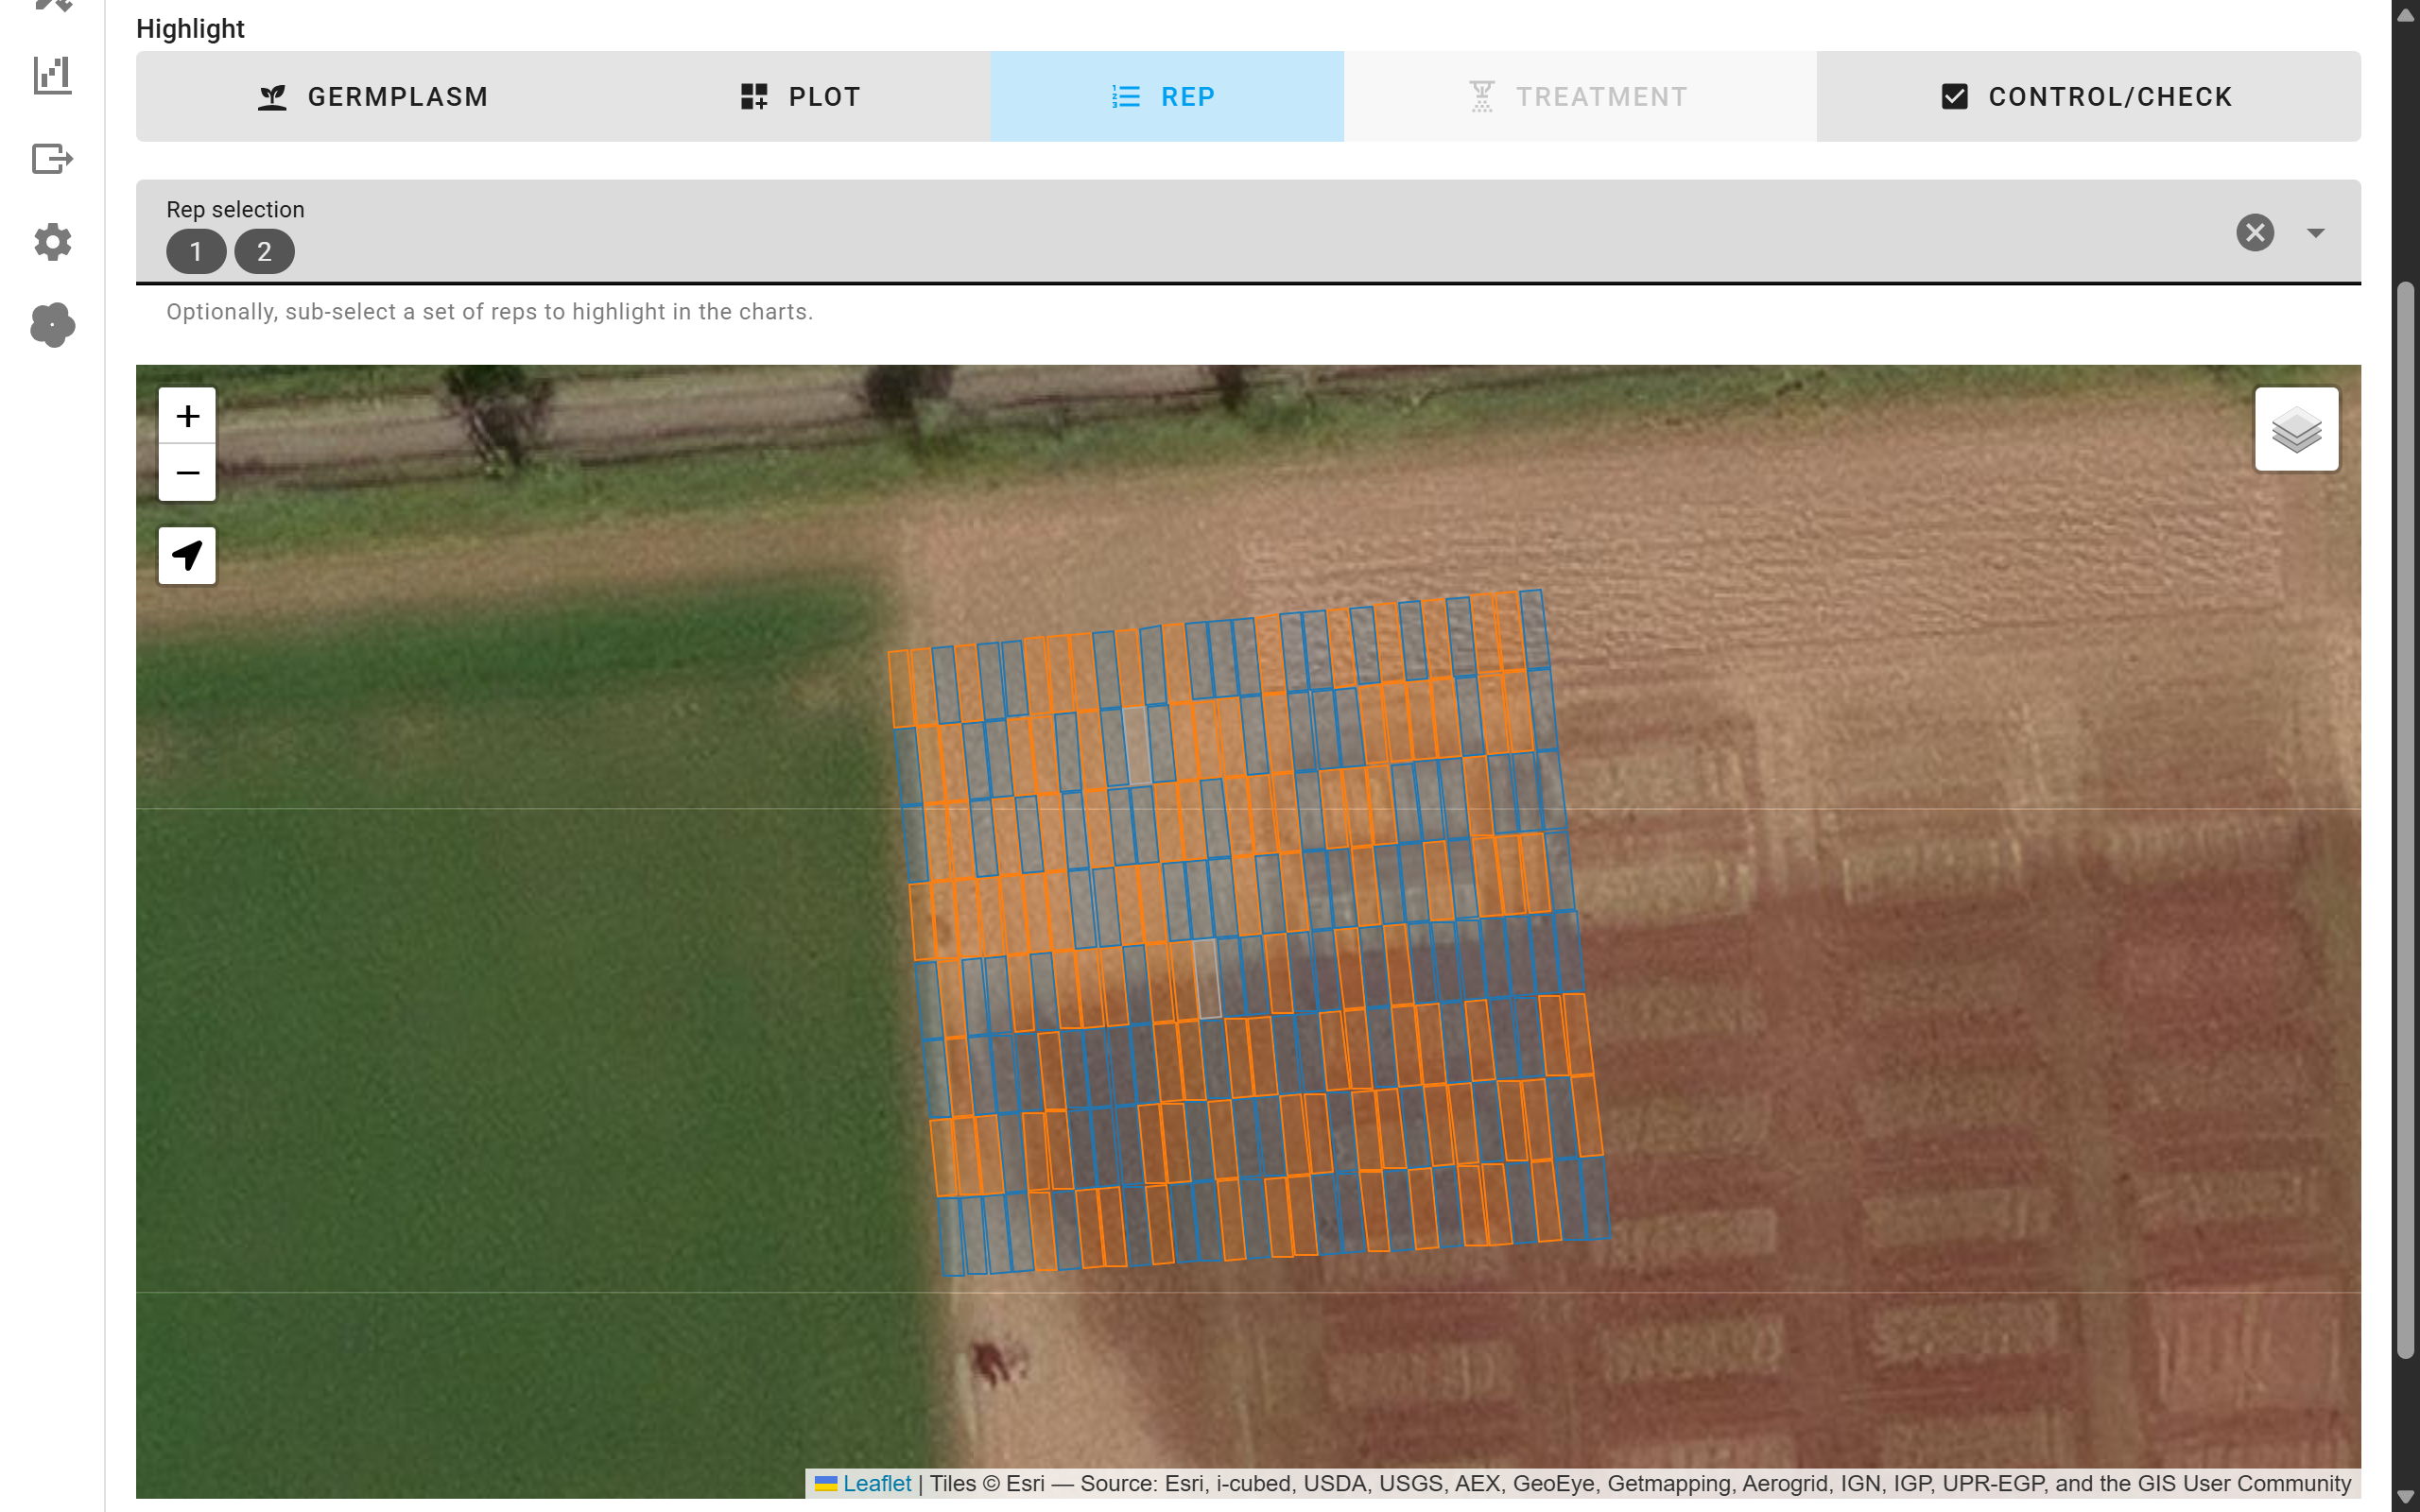Open settings gear in sidebar

pyautogui.click(x=52, y=242)
